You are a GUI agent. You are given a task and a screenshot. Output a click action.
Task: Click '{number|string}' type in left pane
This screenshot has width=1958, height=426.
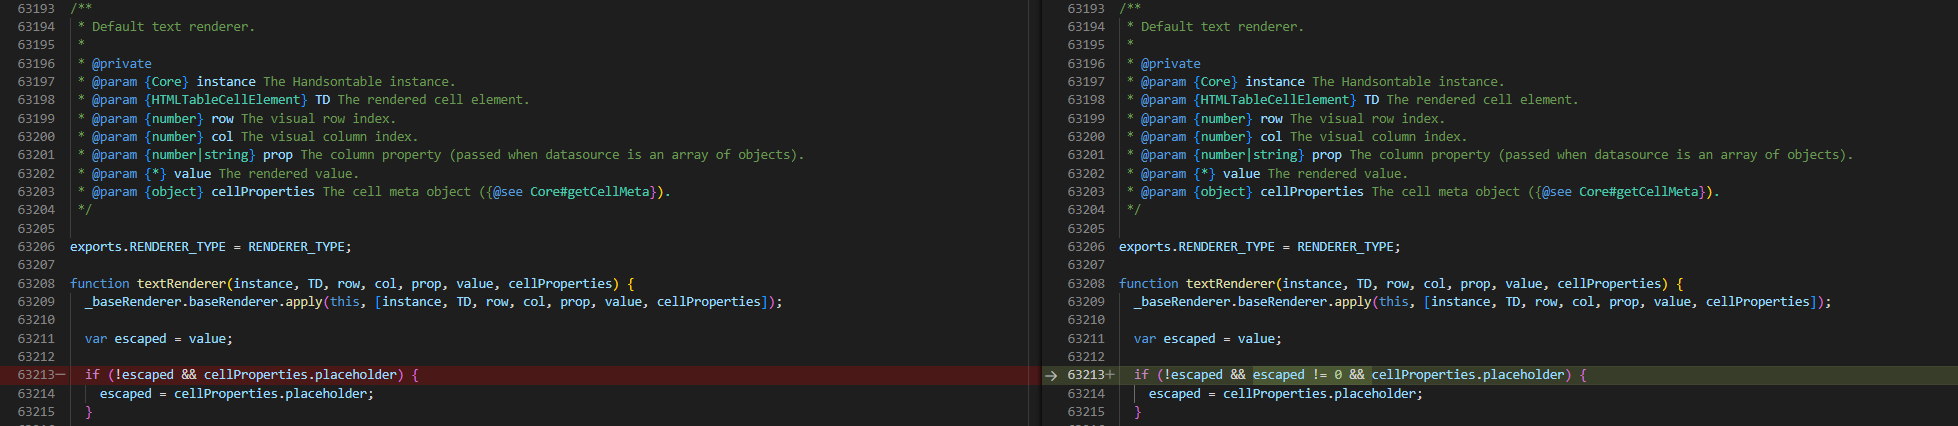(x=200, y=155)
